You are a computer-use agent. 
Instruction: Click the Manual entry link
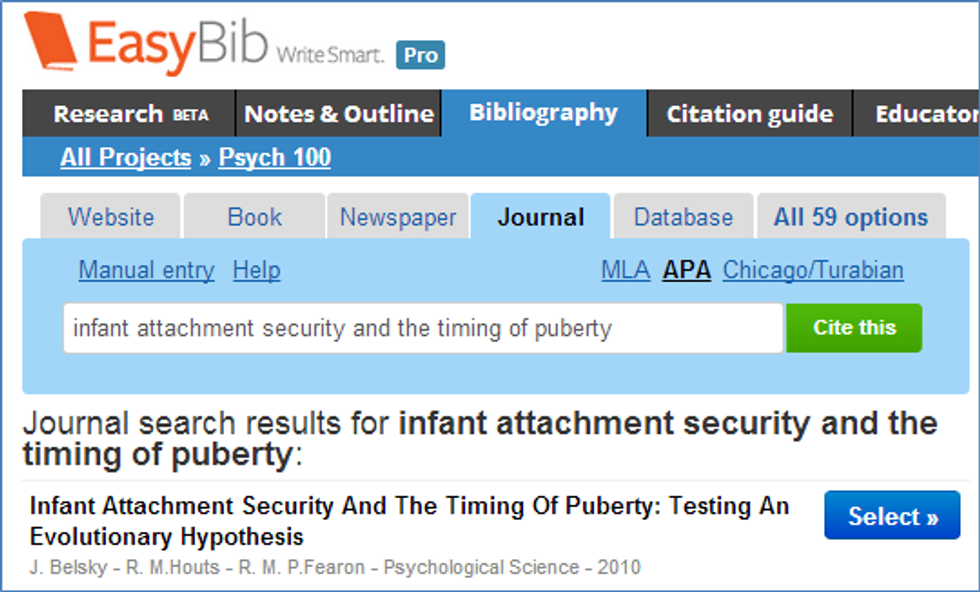pyautogui.click(x=146, y=270)
